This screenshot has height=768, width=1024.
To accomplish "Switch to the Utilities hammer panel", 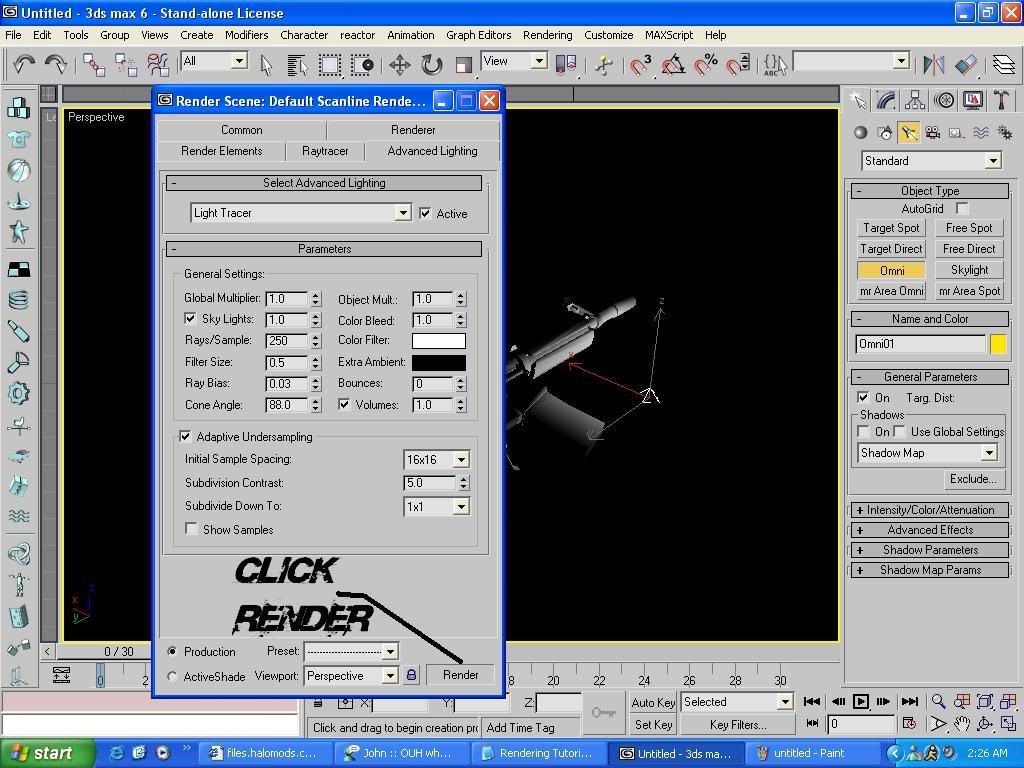I will (1001, 100).
